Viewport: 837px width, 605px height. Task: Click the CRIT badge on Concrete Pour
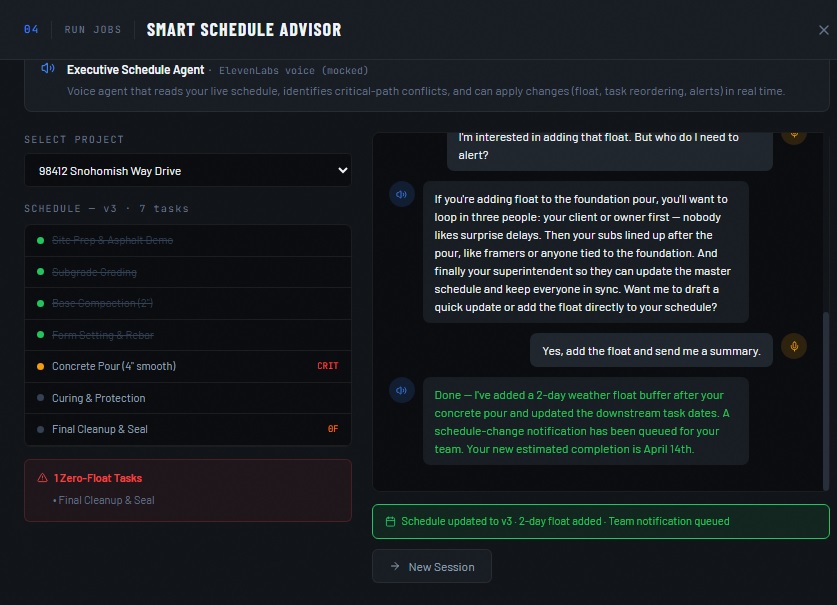[327, 366]
